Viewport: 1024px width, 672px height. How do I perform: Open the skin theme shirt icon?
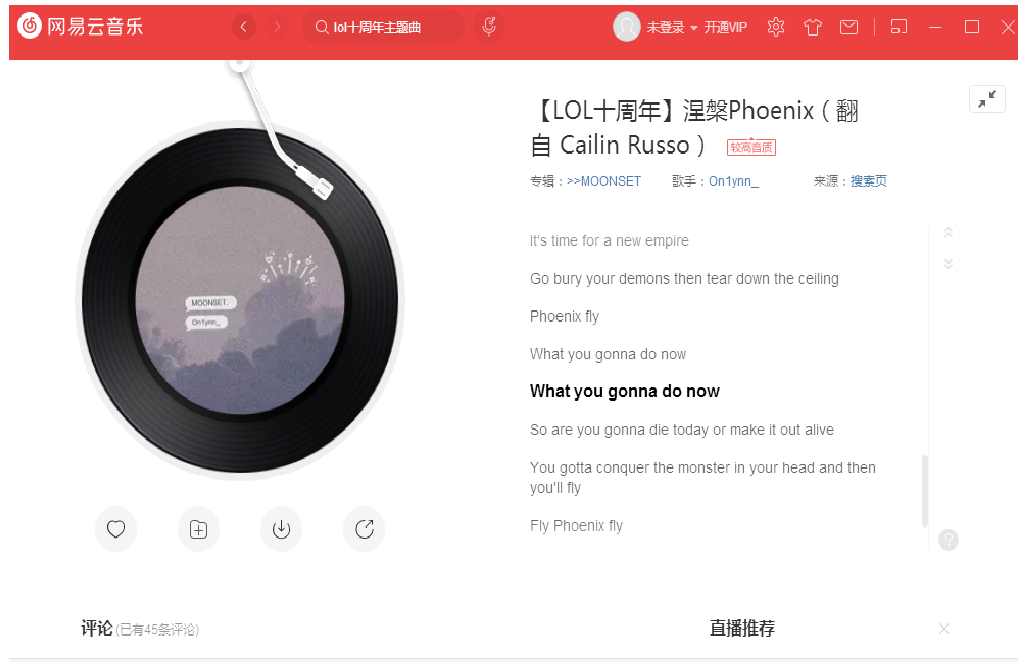[x=812, y=27]
